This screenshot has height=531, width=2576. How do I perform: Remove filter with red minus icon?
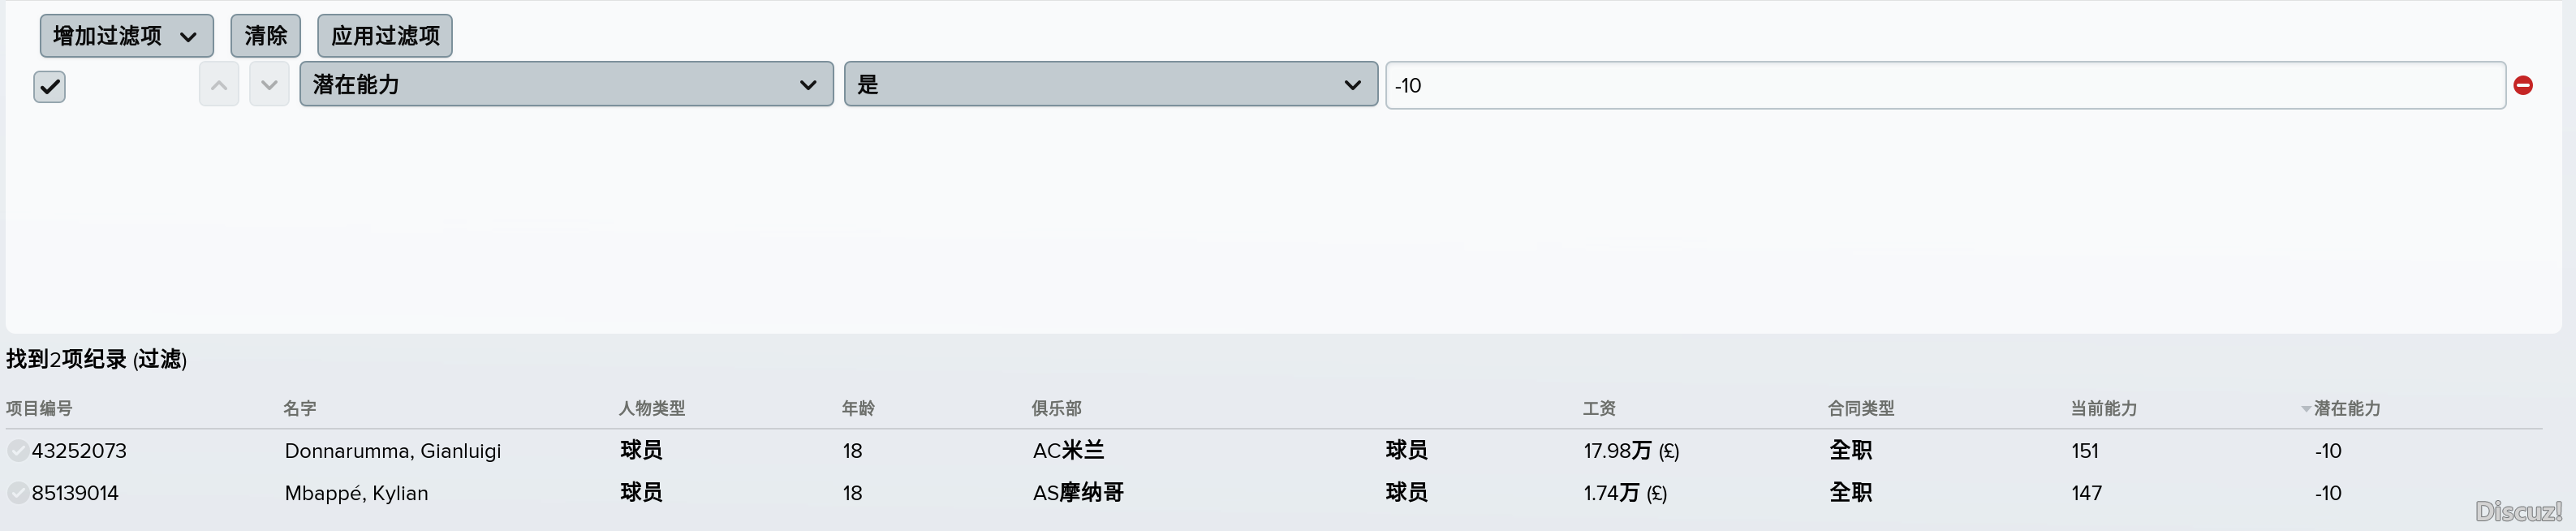click(2523, 86)
